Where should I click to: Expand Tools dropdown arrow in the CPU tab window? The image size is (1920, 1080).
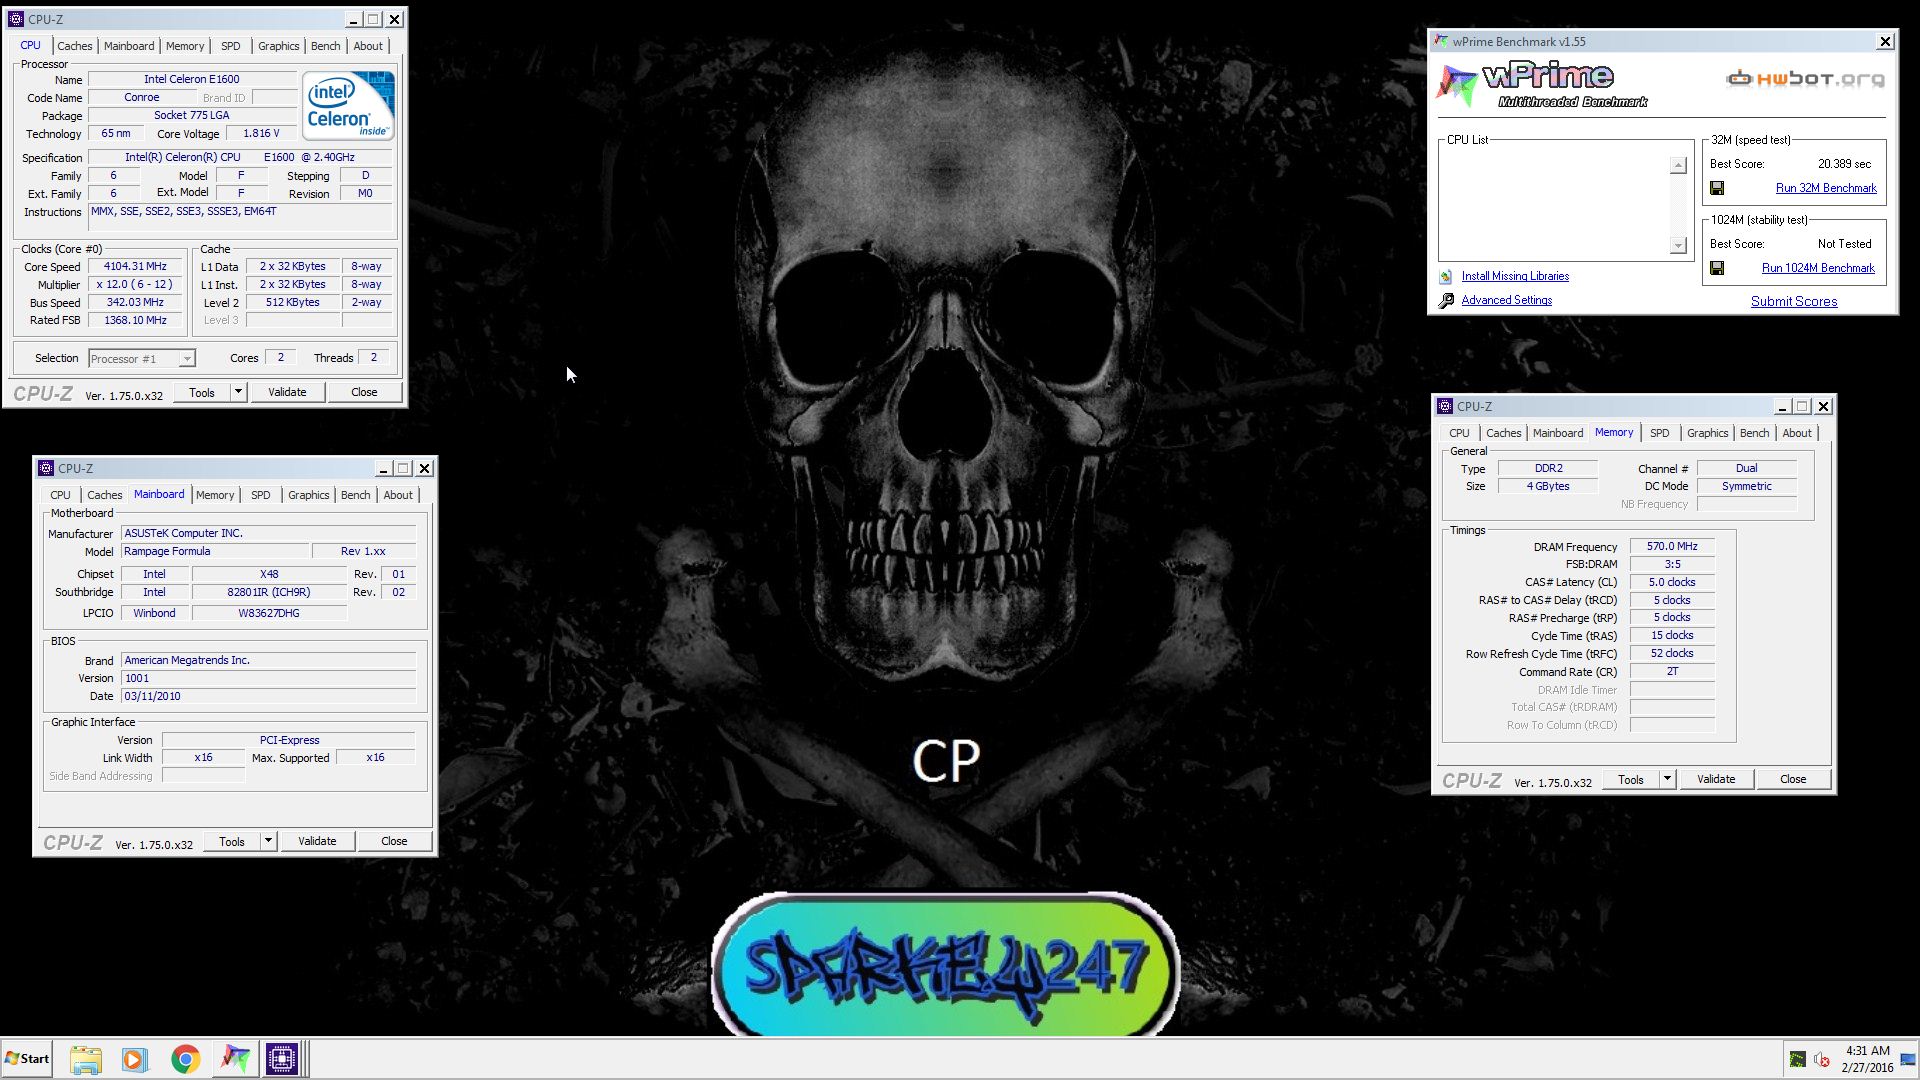[x=238, y=392]
